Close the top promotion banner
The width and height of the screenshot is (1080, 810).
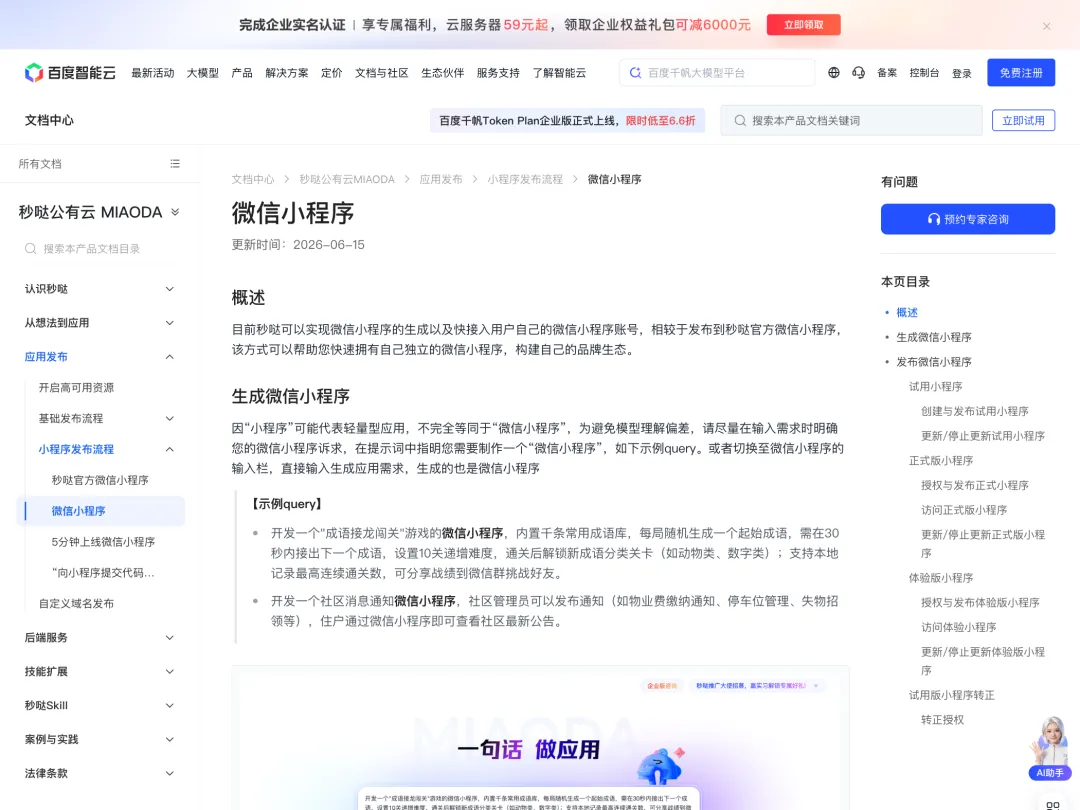pos(1046,26)
